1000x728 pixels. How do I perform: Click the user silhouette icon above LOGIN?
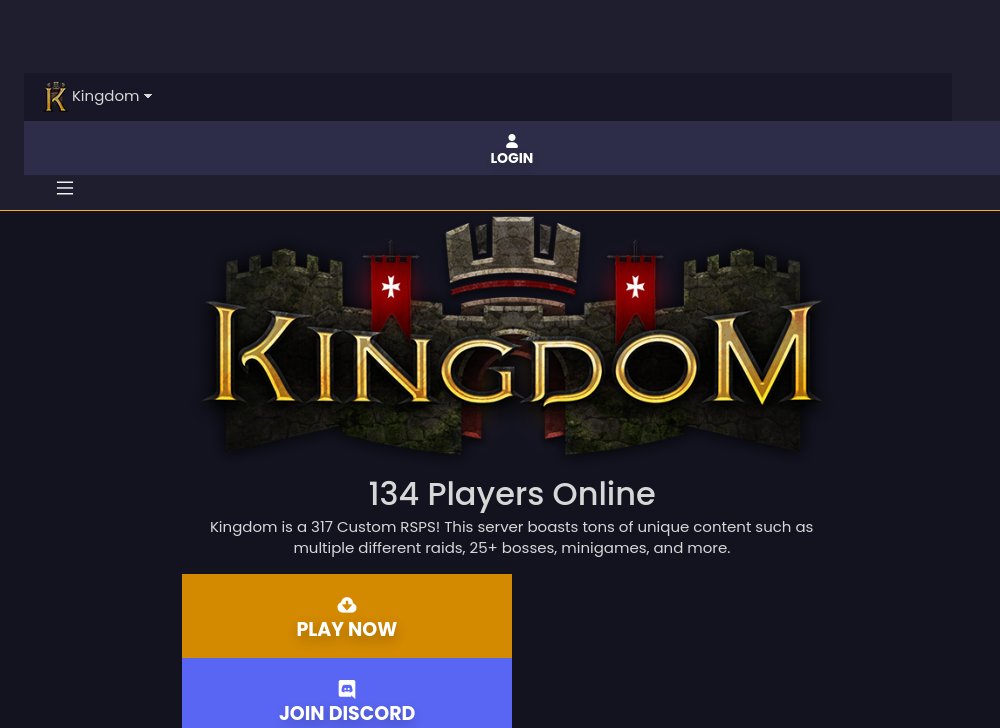click(x=511, y=141)
